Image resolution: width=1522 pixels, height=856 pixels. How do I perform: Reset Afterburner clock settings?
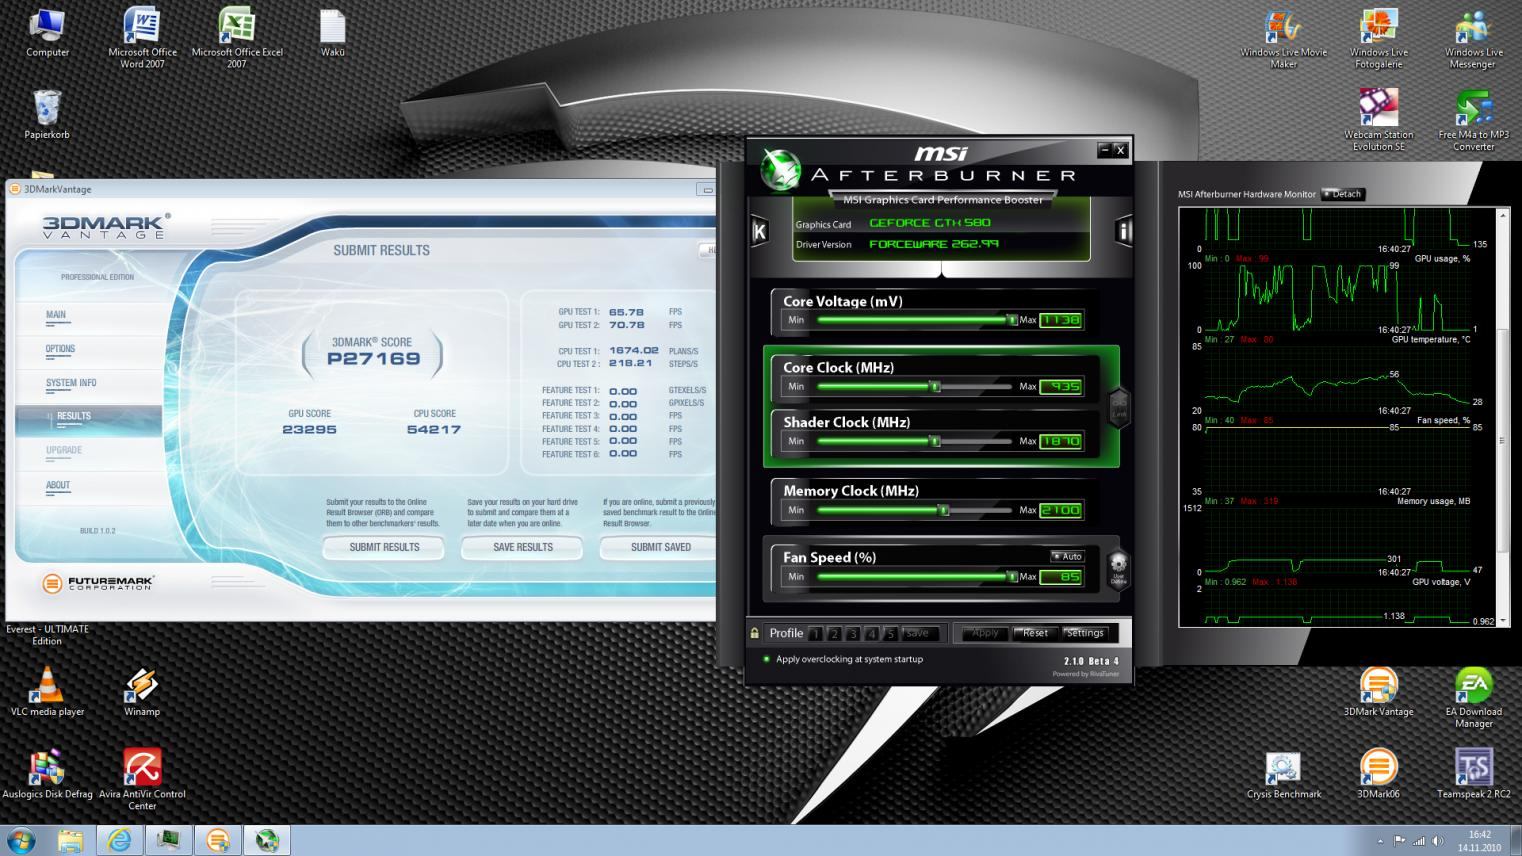click(x=1035, y=633)
